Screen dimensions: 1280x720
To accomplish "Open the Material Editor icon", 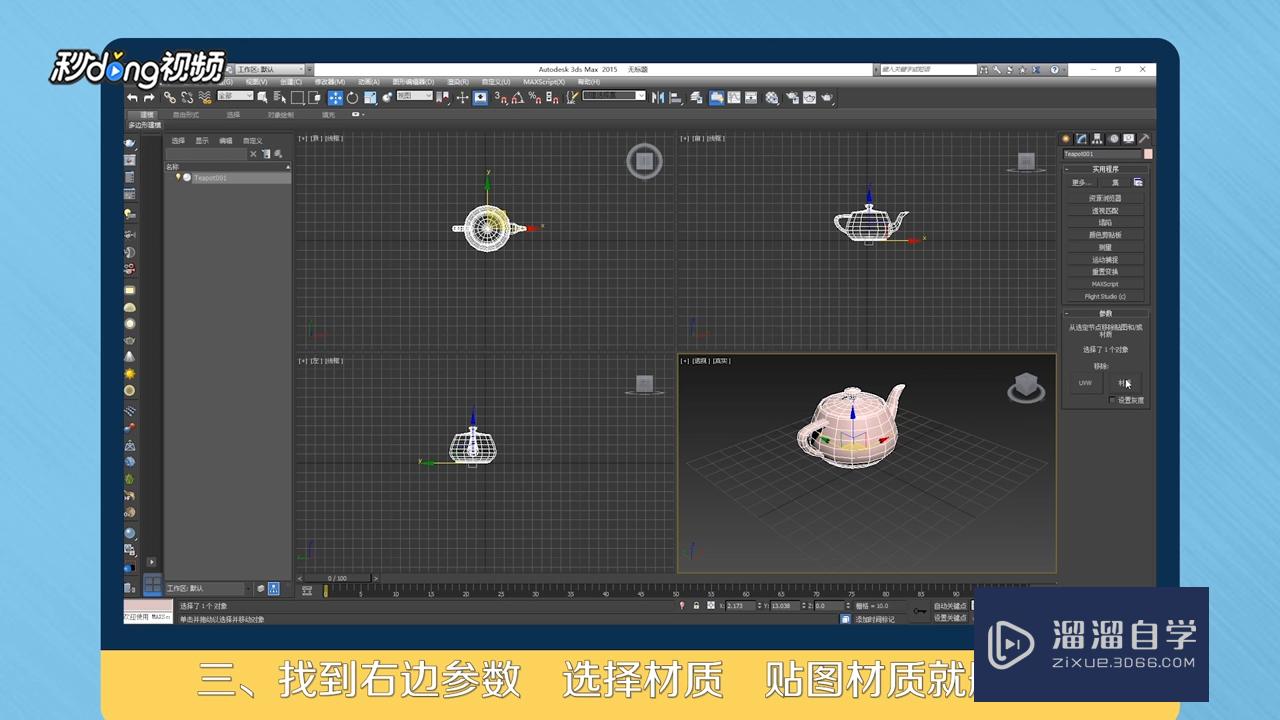I will click(x=771, y=97).
